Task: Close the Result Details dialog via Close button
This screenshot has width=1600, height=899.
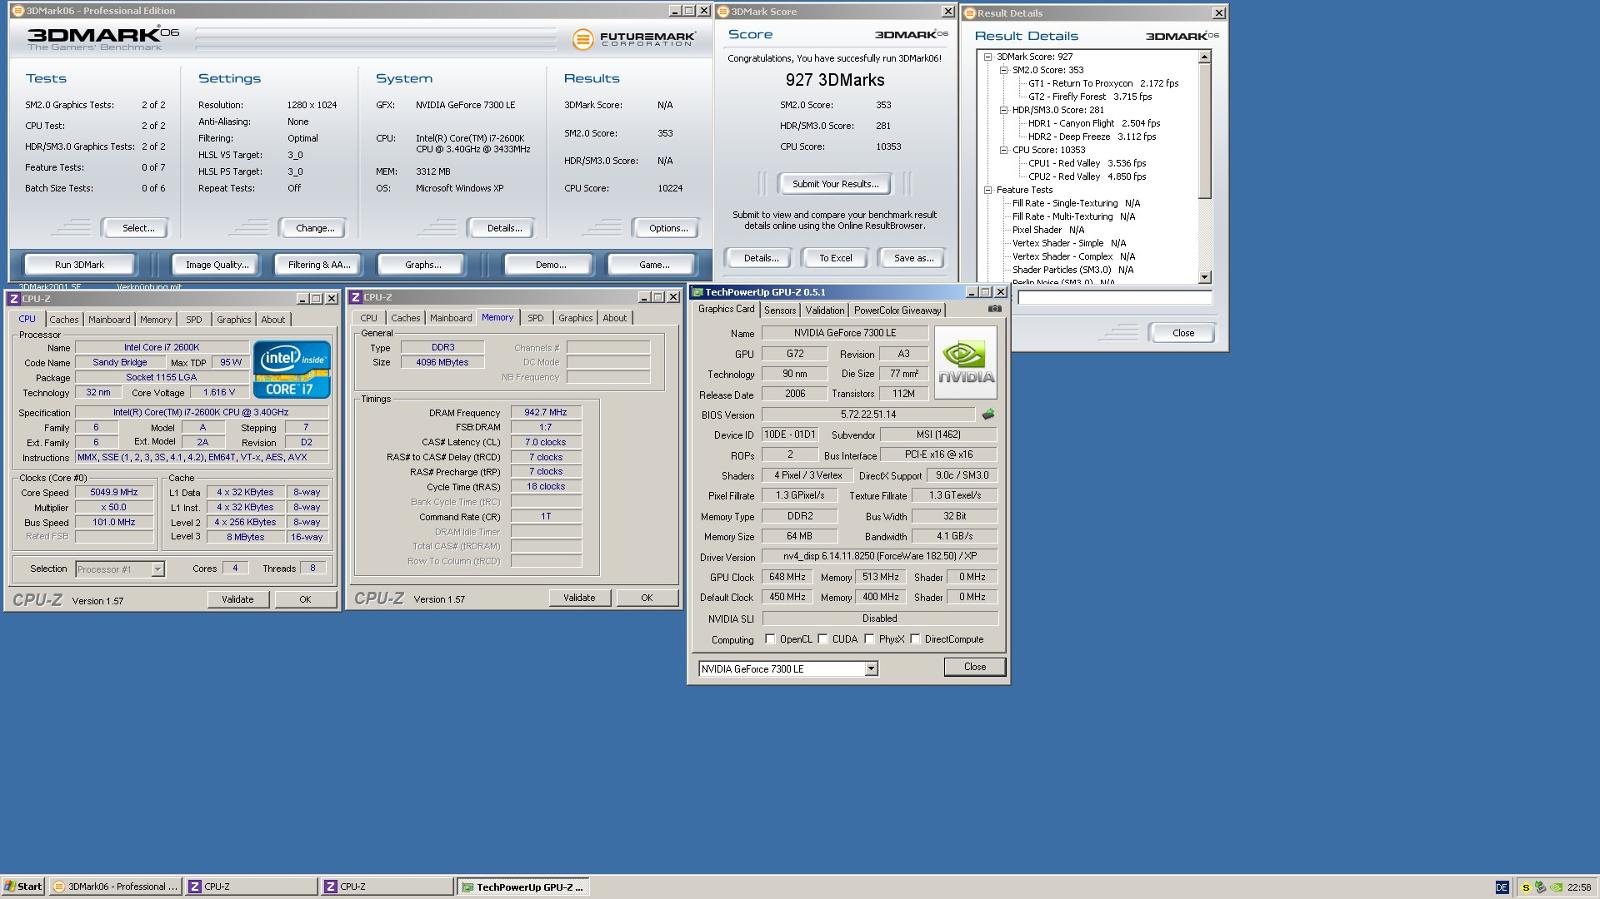Action: (1183, 333)
